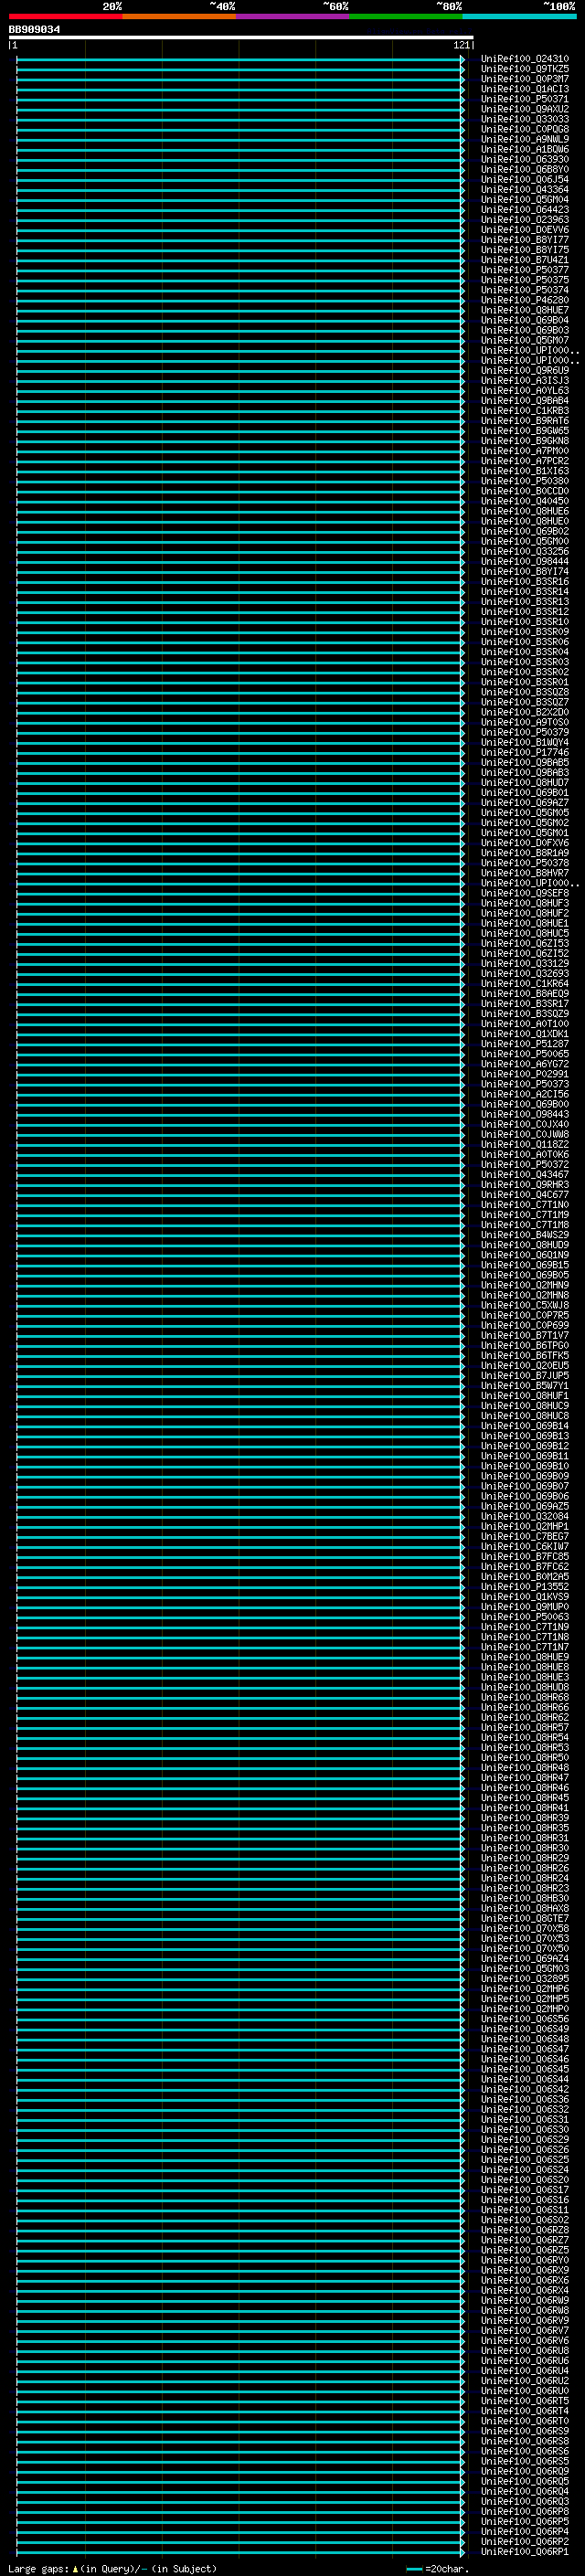
Task: Select hit label UniRef100_Q9SEF8
Action: 525,893
